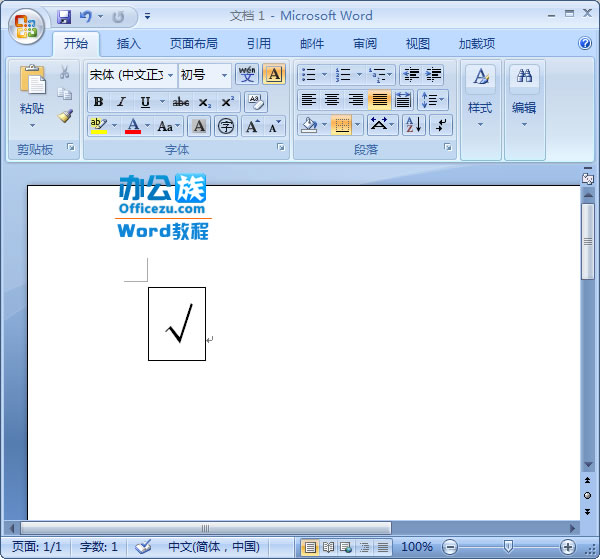This screenshot has width=600, height=559.
Task: Open the 邮件 tab
Action: pyautogui.click(x=312, y=44)
